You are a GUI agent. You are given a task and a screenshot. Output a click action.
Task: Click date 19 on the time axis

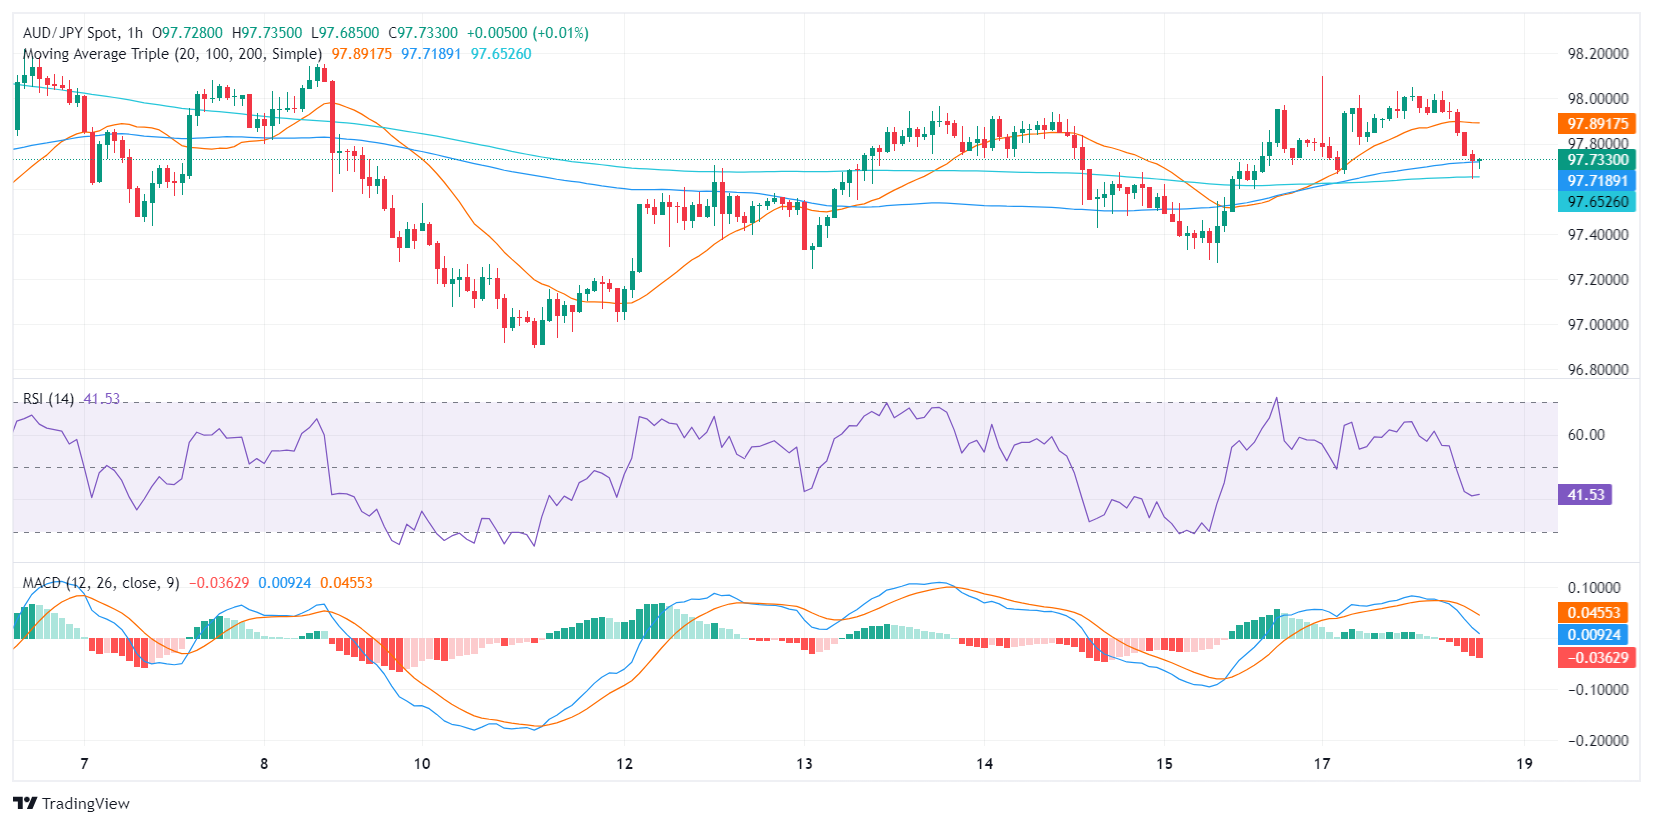(x=1524, y=764)
